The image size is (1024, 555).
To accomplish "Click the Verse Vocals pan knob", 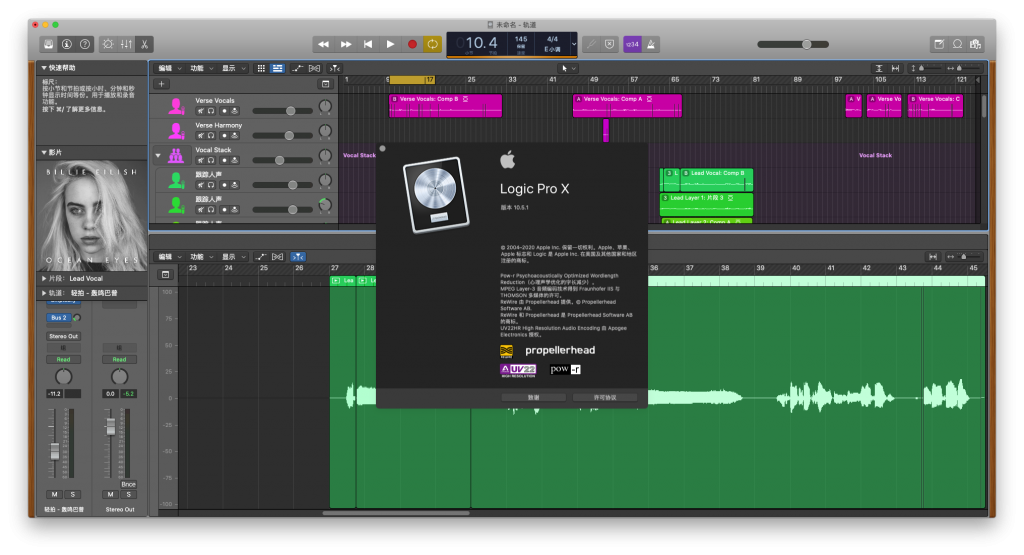I will [x=325, y=107].
